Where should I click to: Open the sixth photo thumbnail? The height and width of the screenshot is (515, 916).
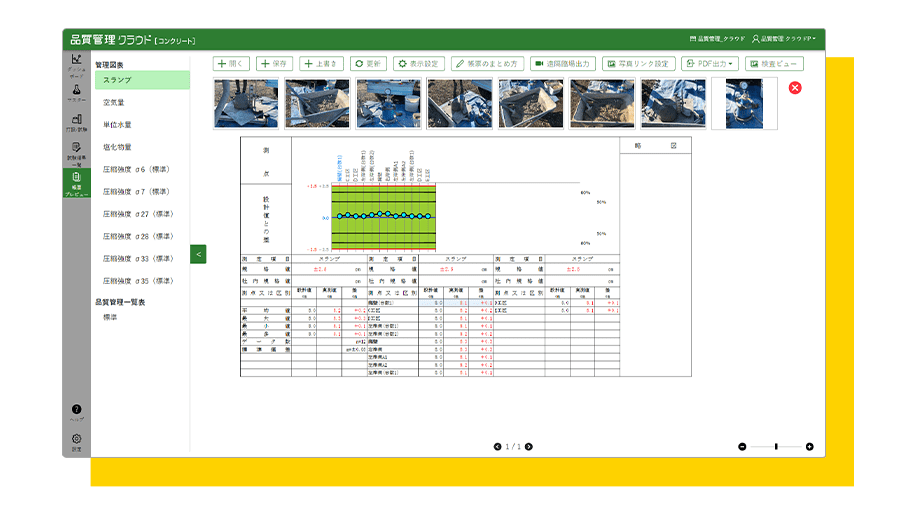(x=602, y=103)
